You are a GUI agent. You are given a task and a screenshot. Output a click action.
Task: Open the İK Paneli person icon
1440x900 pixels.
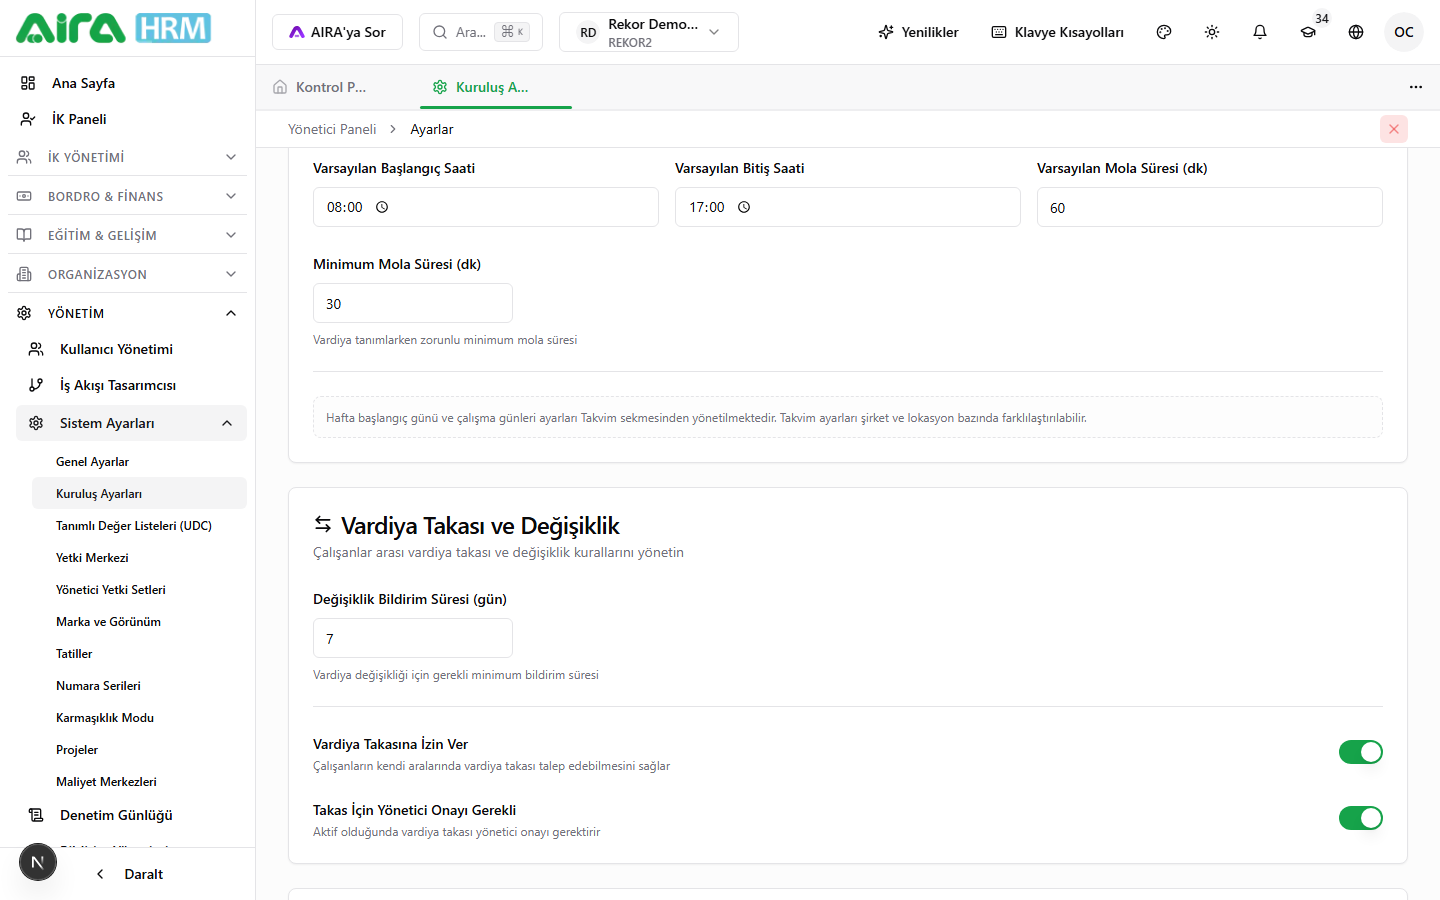[28, 119]
